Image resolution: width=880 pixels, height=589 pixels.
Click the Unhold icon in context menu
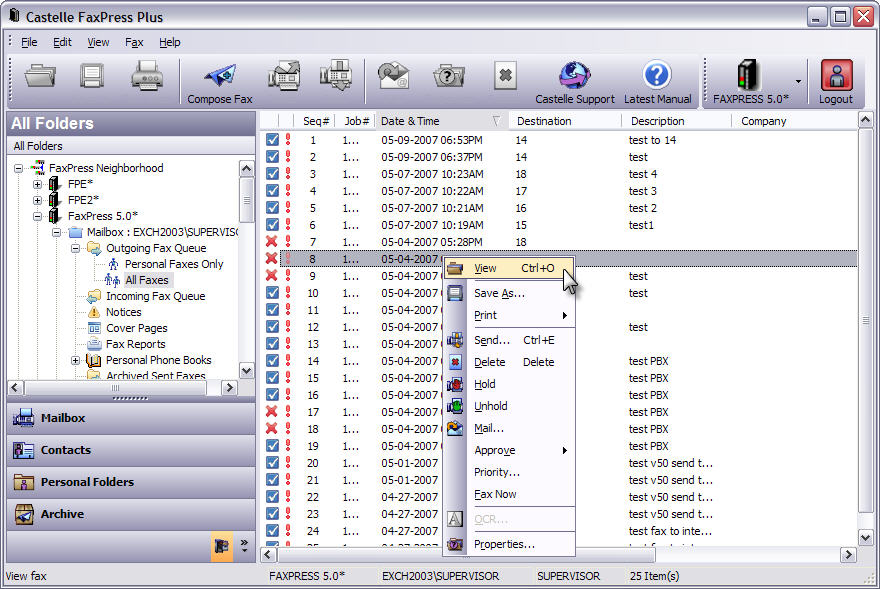[x=455, y=406]
